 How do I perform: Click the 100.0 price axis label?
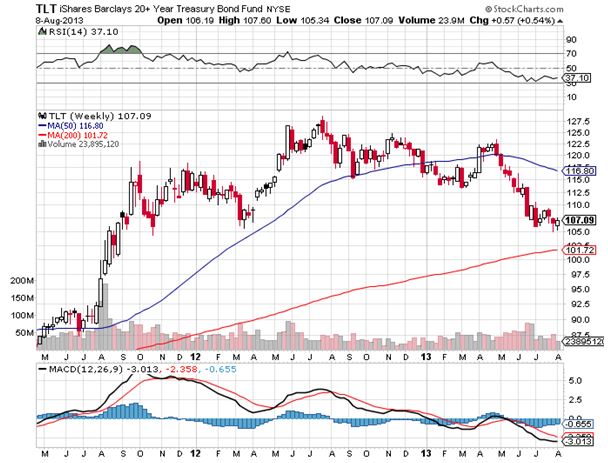click(x=578, y=259)
